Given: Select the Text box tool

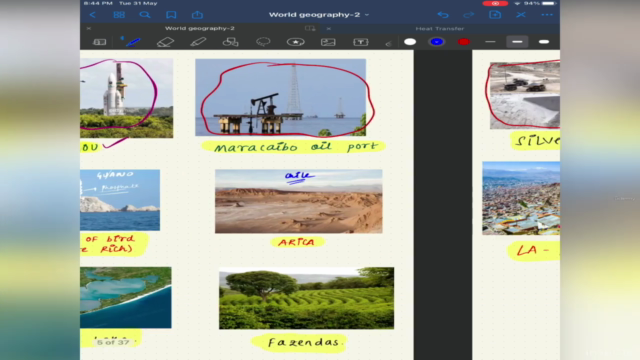Looking at the screenshot, I should [361, 42].
